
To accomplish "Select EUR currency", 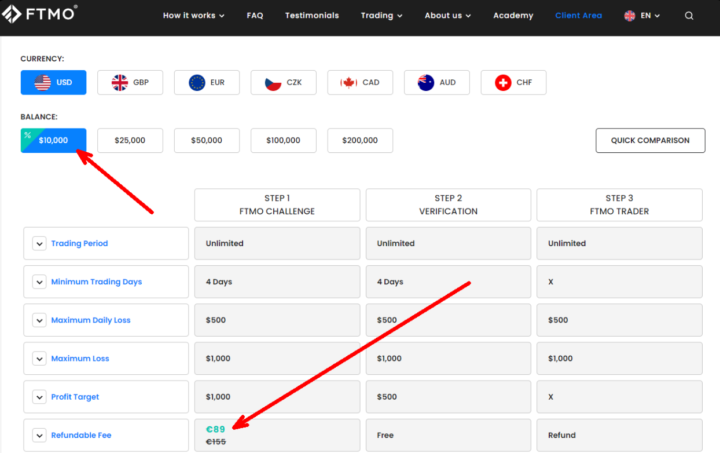I will pyautogui.click(x=207, y=82).
